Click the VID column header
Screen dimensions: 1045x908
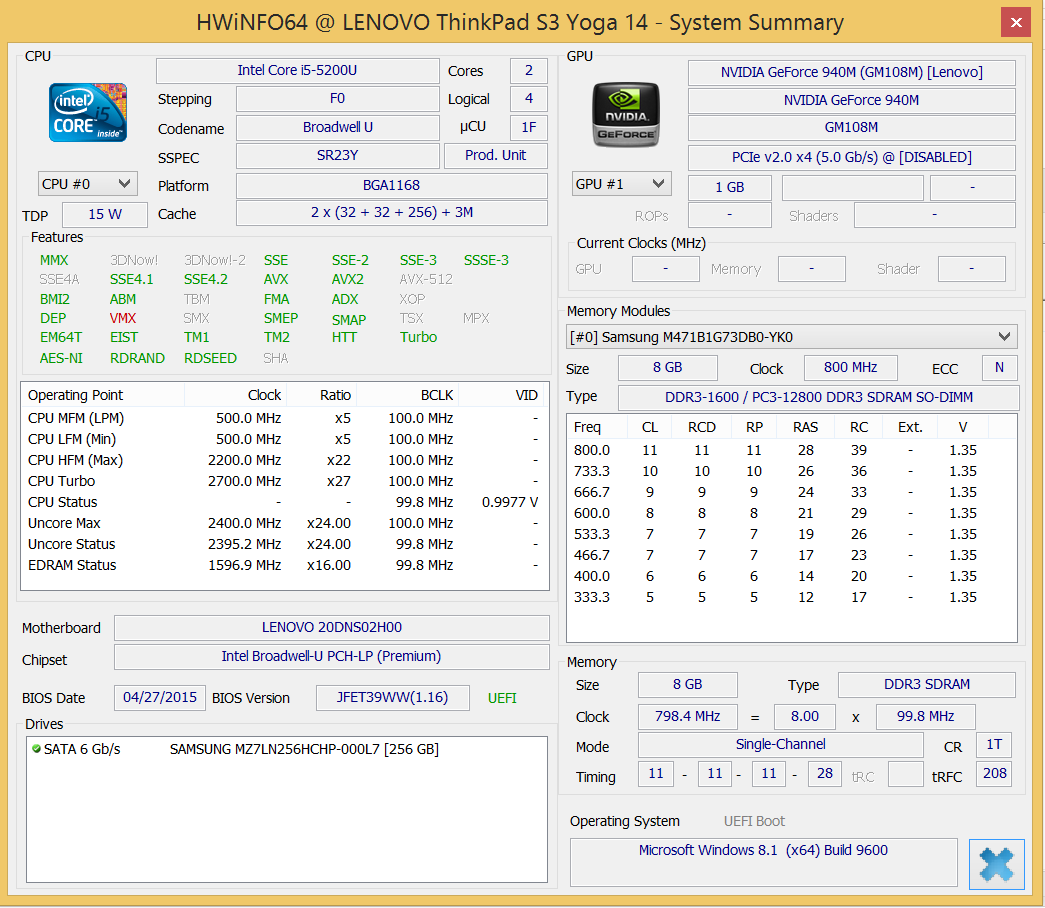[x=501, y=395]
